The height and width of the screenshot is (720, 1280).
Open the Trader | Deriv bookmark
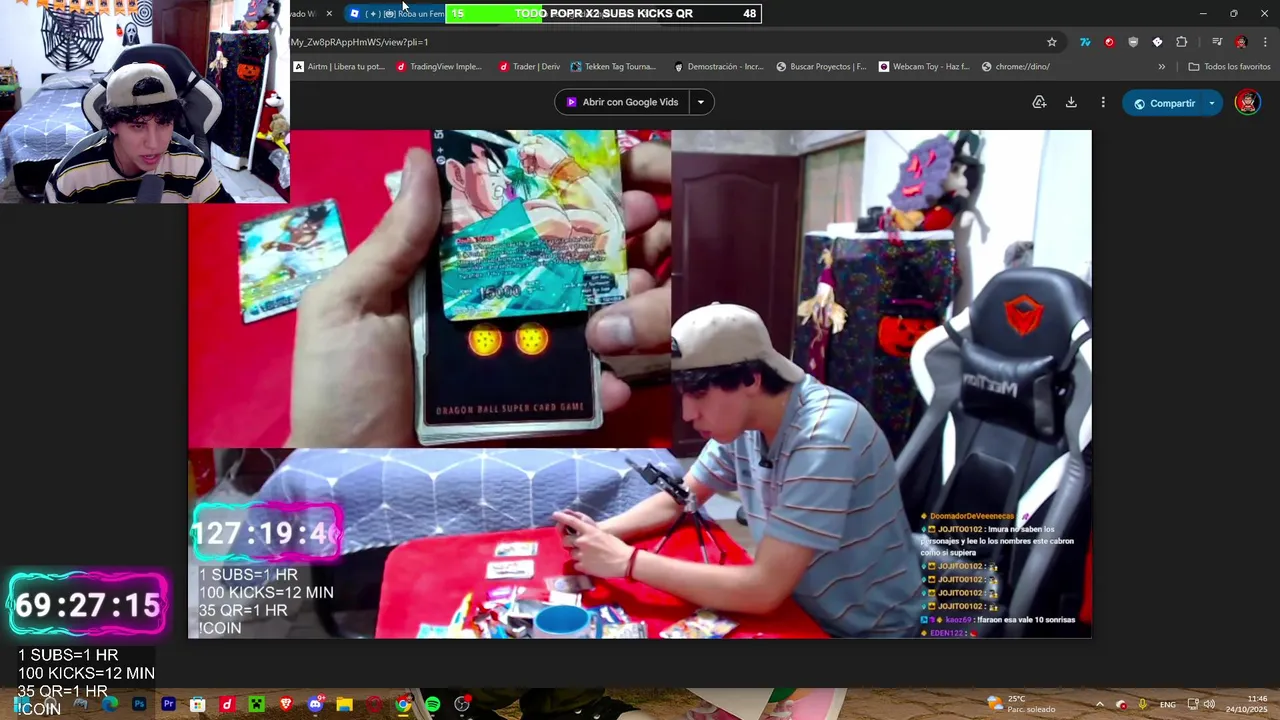(x=530, y=67)
